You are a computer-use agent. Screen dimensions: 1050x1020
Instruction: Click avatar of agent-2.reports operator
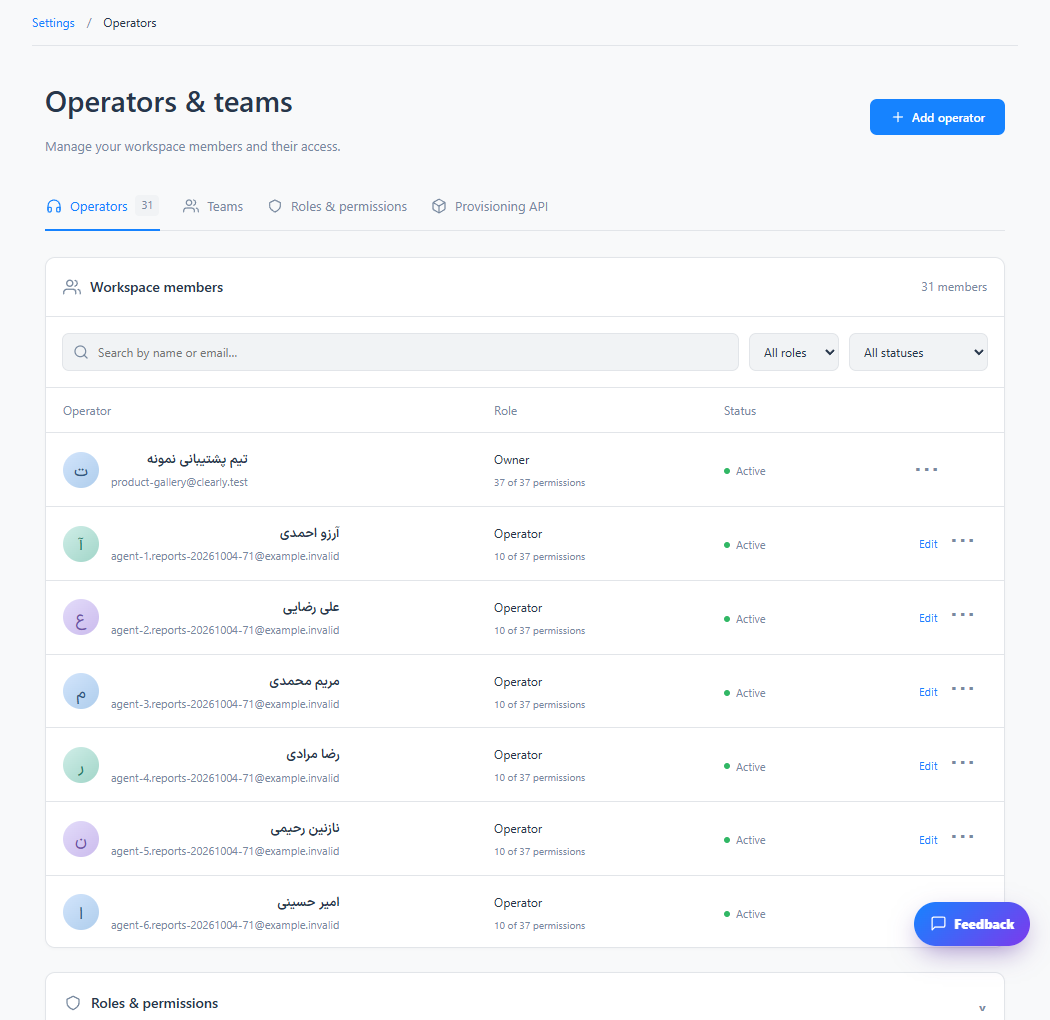(81, 617)
